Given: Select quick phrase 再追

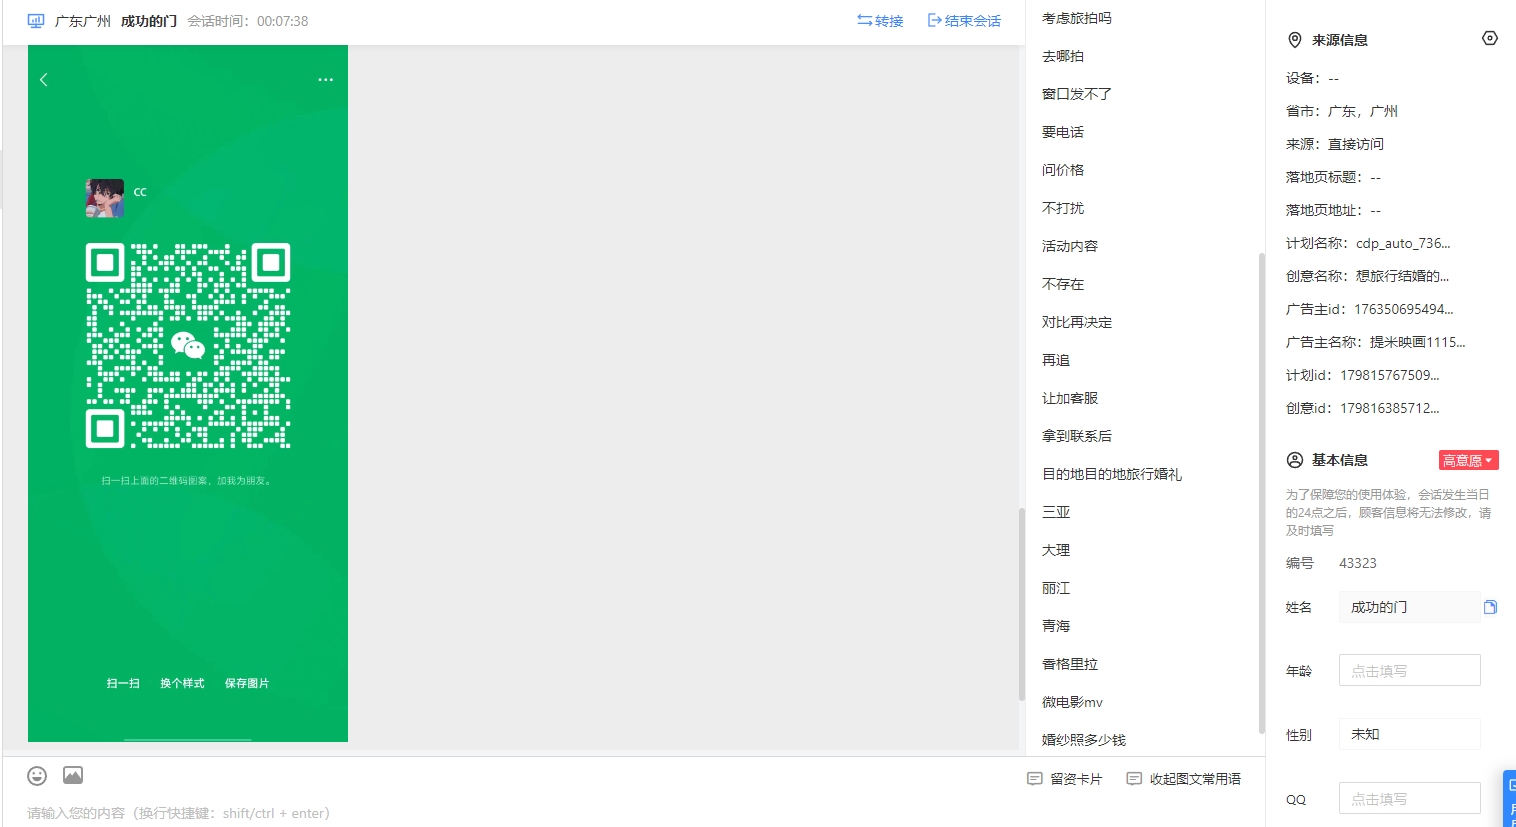Looking at the screenshot, I should 1055,360.
